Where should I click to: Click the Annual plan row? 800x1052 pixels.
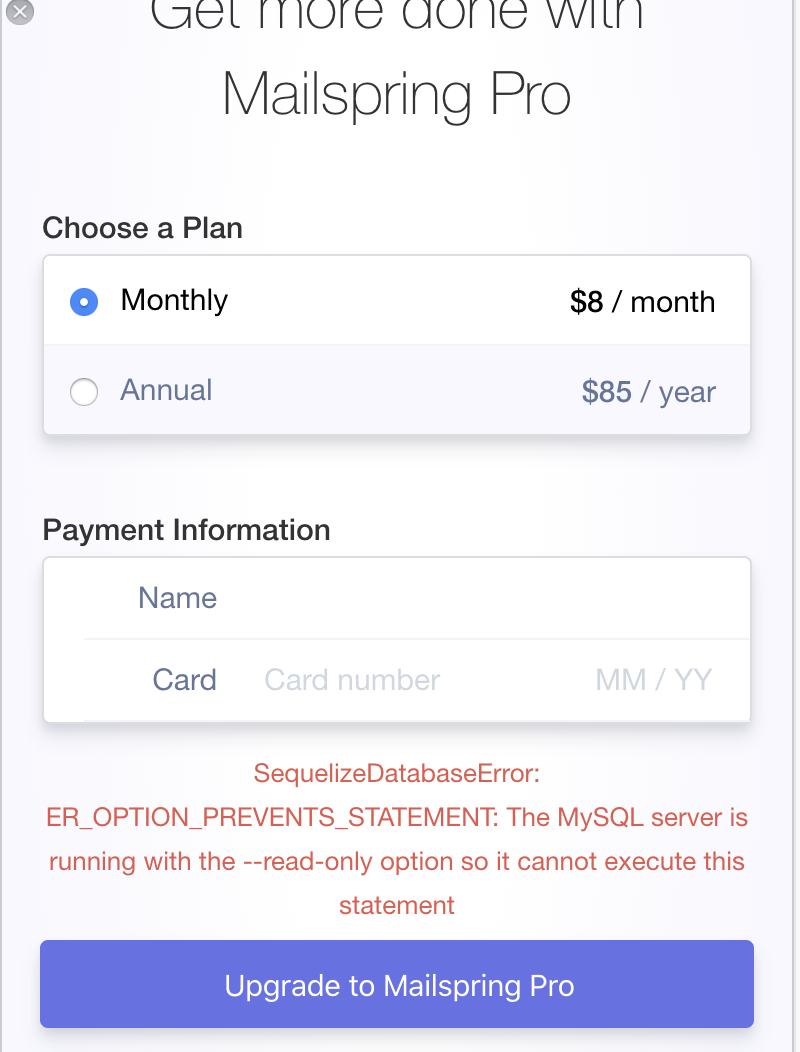coord(396,392)
